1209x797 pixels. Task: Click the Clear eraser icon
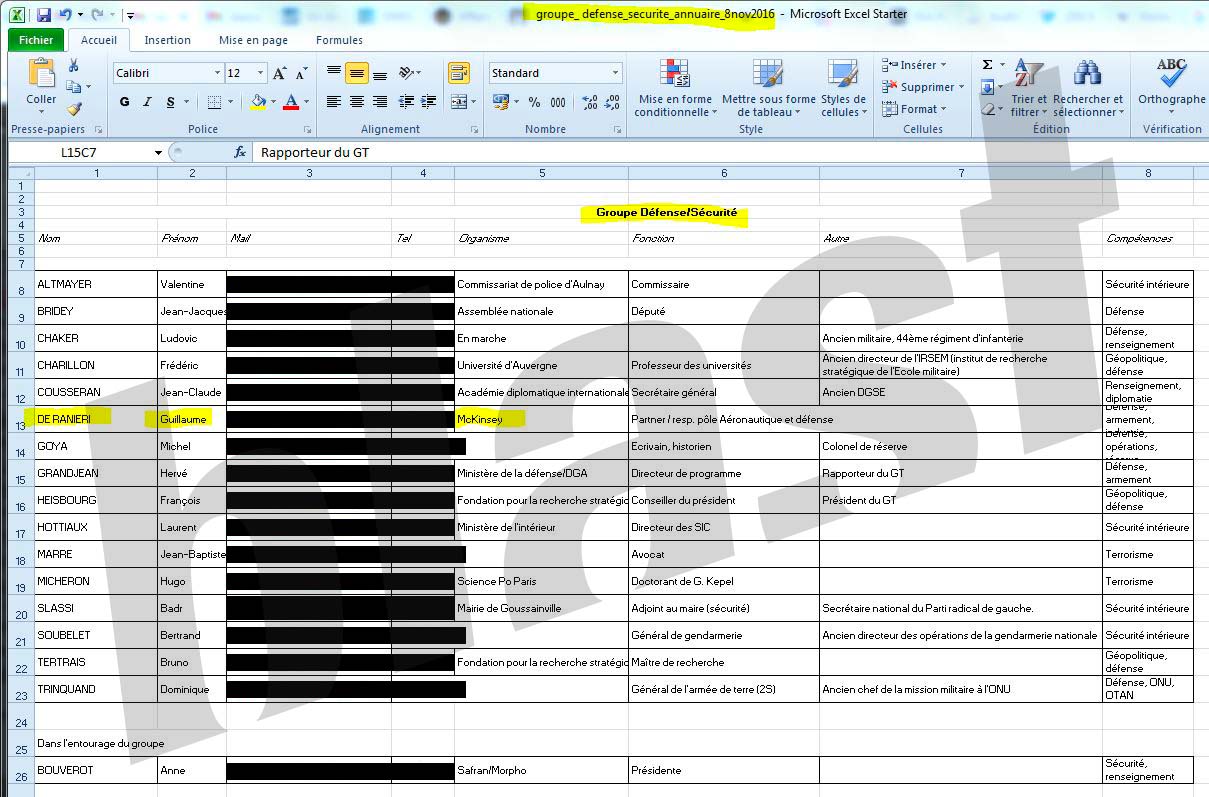point(988,109)
